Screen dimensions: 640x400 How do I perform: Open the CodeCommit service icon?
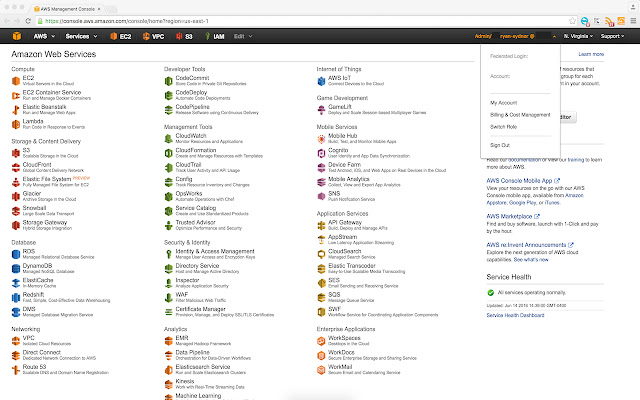[169, 81]
